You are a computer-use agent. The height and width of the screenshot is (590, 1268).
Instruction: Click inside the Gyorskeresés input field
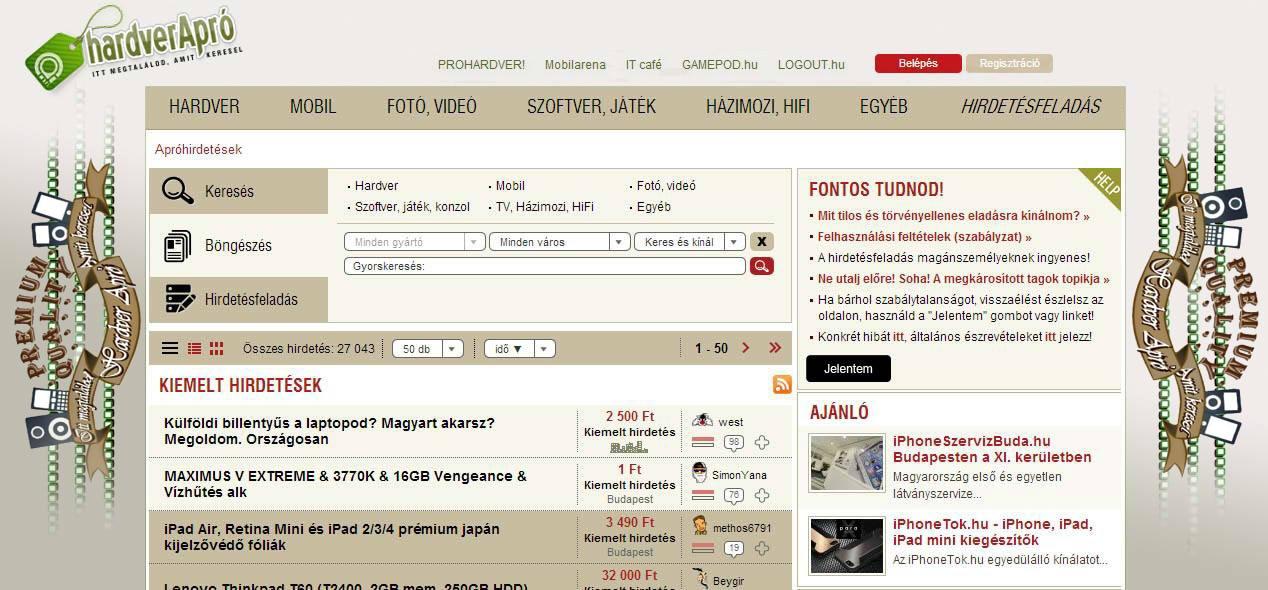pos(544,266)
